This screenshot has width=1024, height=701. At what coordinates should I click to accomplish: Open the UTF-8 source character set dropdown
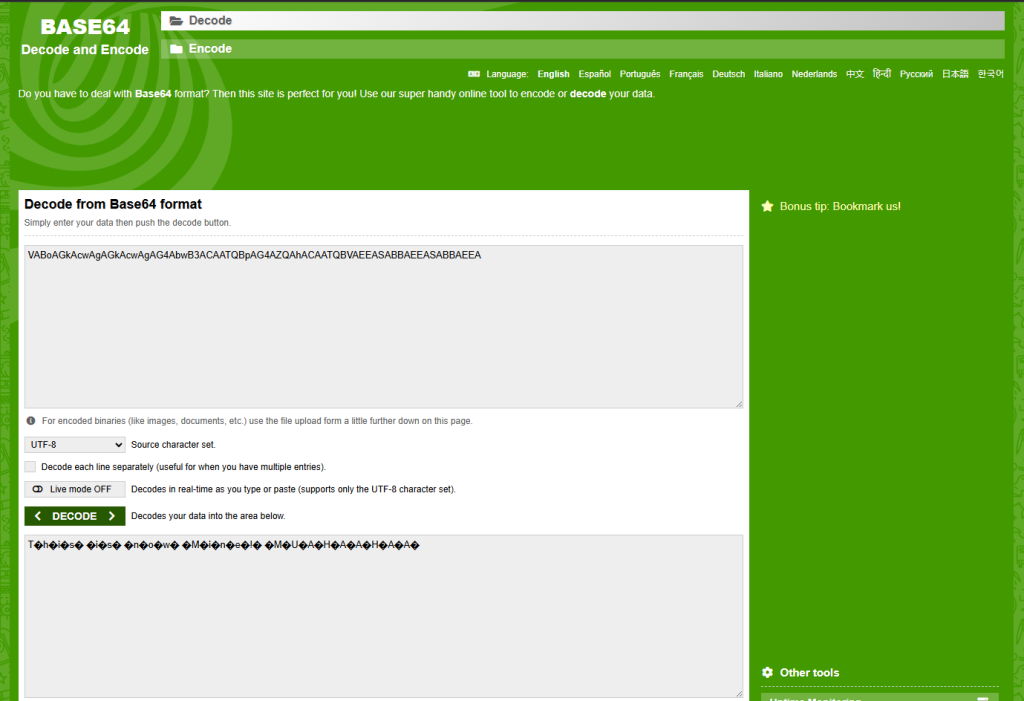[x=75, y=444]
